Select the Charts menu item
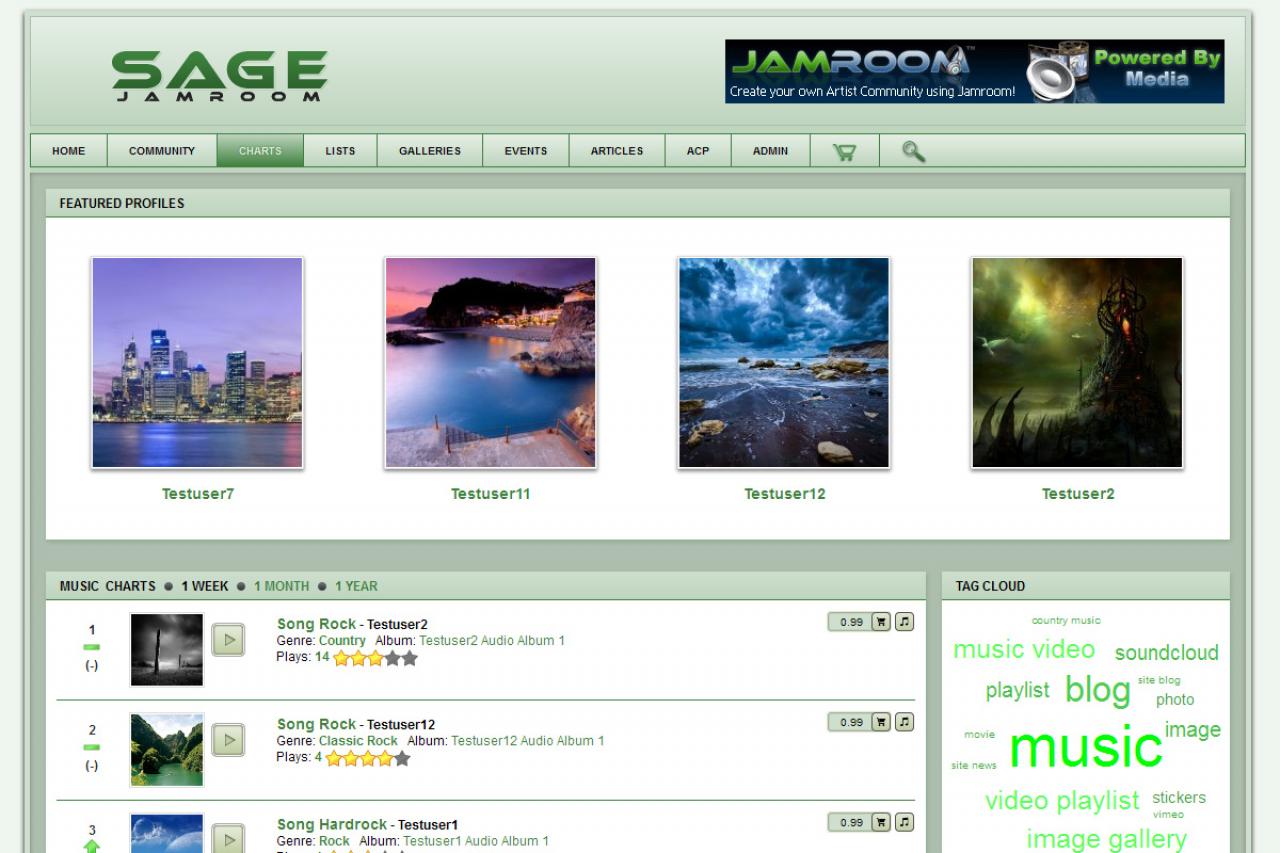 [x=260, y=151]
